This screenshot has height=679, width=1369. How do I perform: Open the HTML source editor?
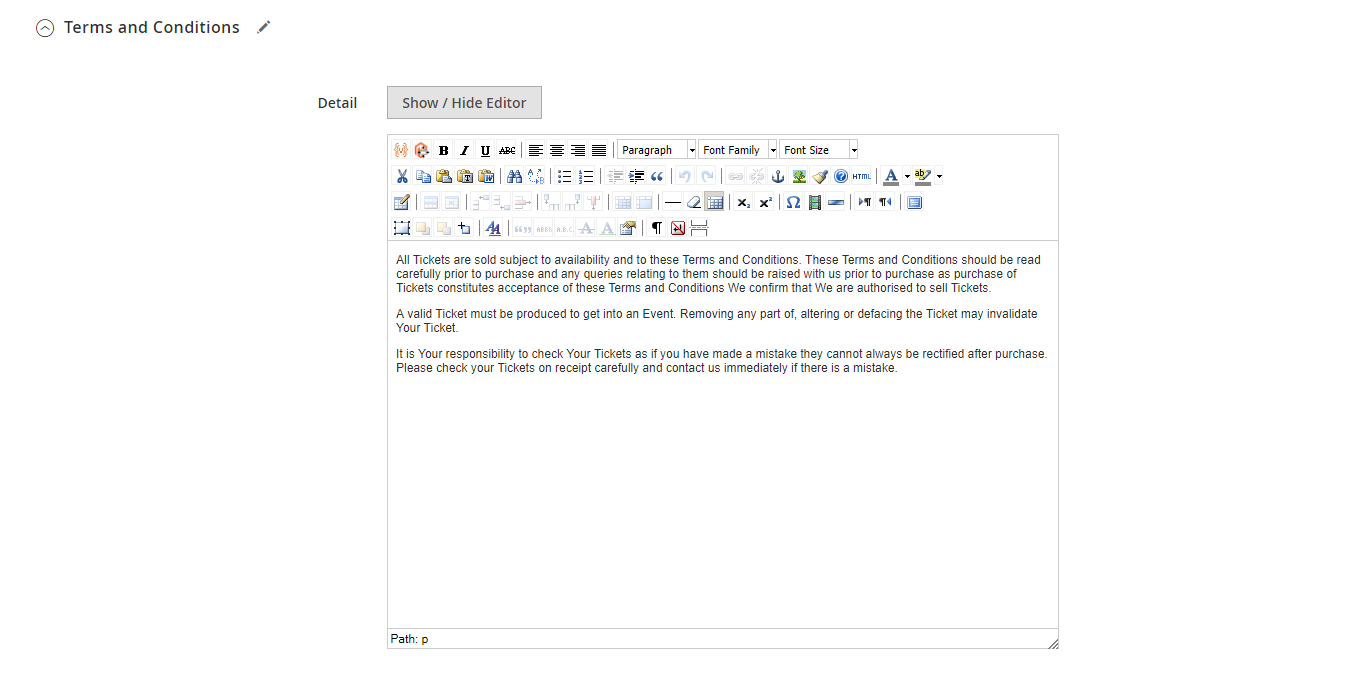coord(862,176)
